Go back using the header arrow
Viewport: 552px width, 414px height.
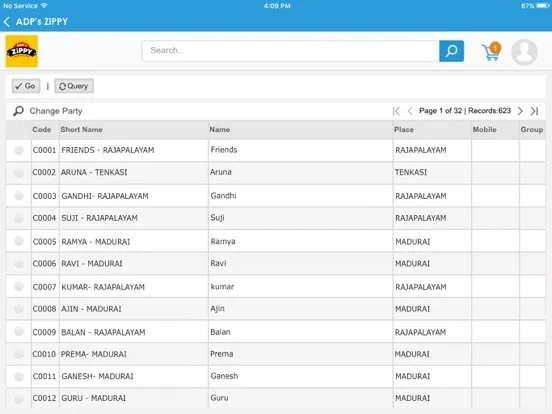tap(7, 22)
